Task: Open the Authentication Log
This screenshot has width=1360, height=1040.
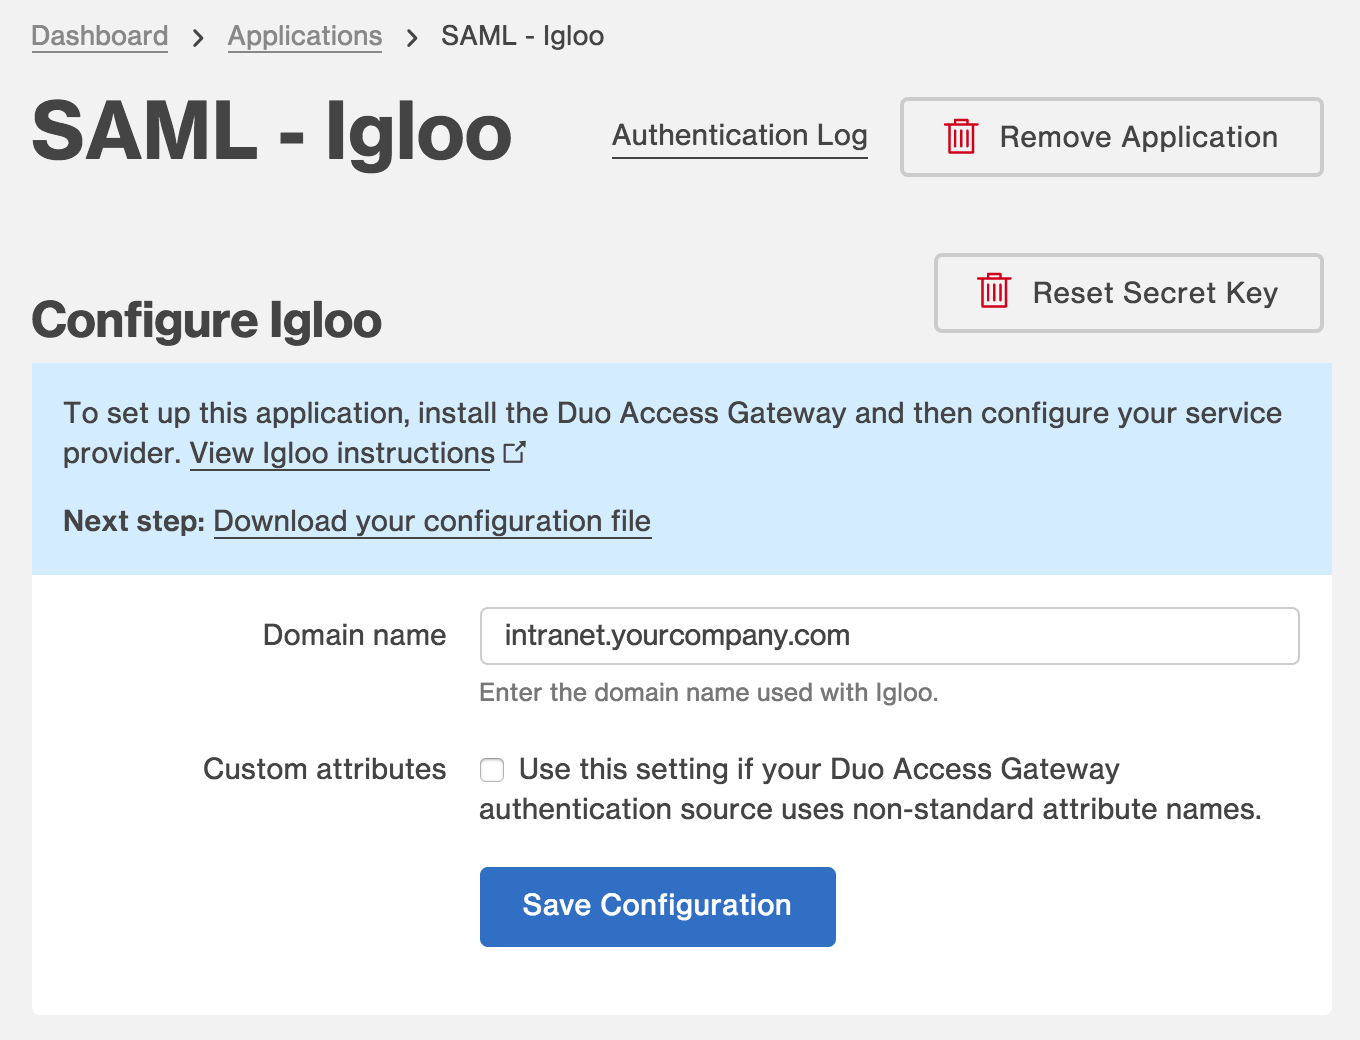Action: click(x=739, y=136)
